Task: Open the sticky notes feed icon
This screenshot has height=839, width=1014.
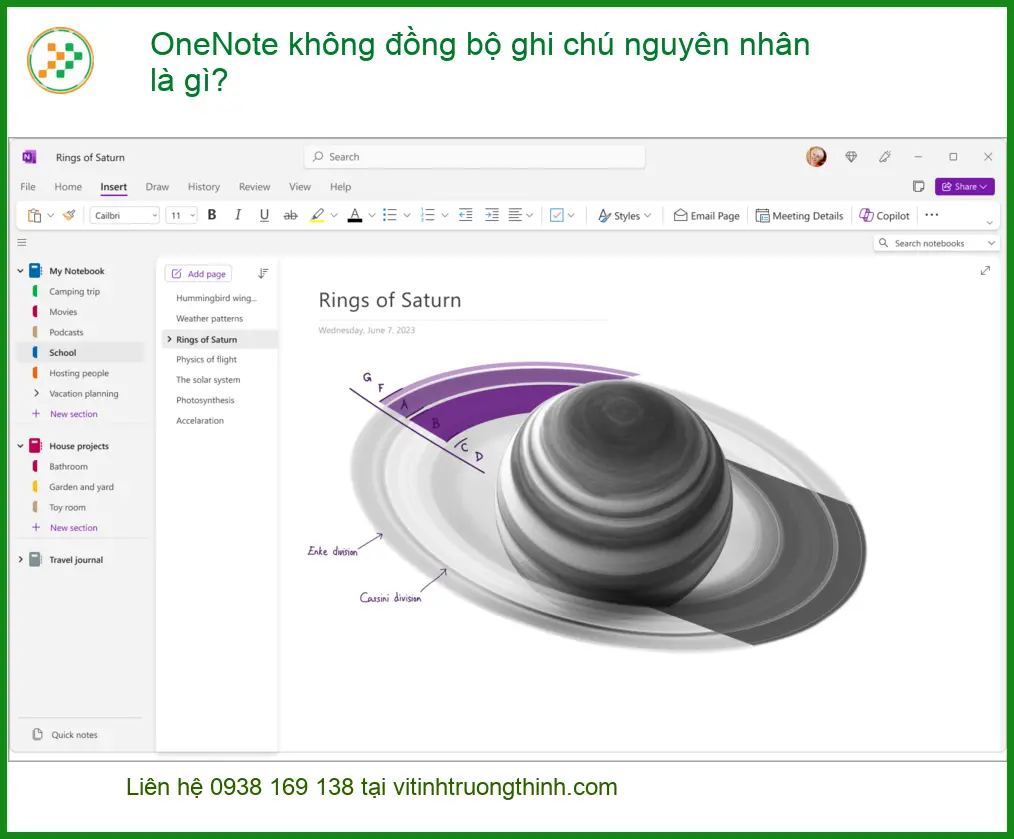Action: click(918, 186)
